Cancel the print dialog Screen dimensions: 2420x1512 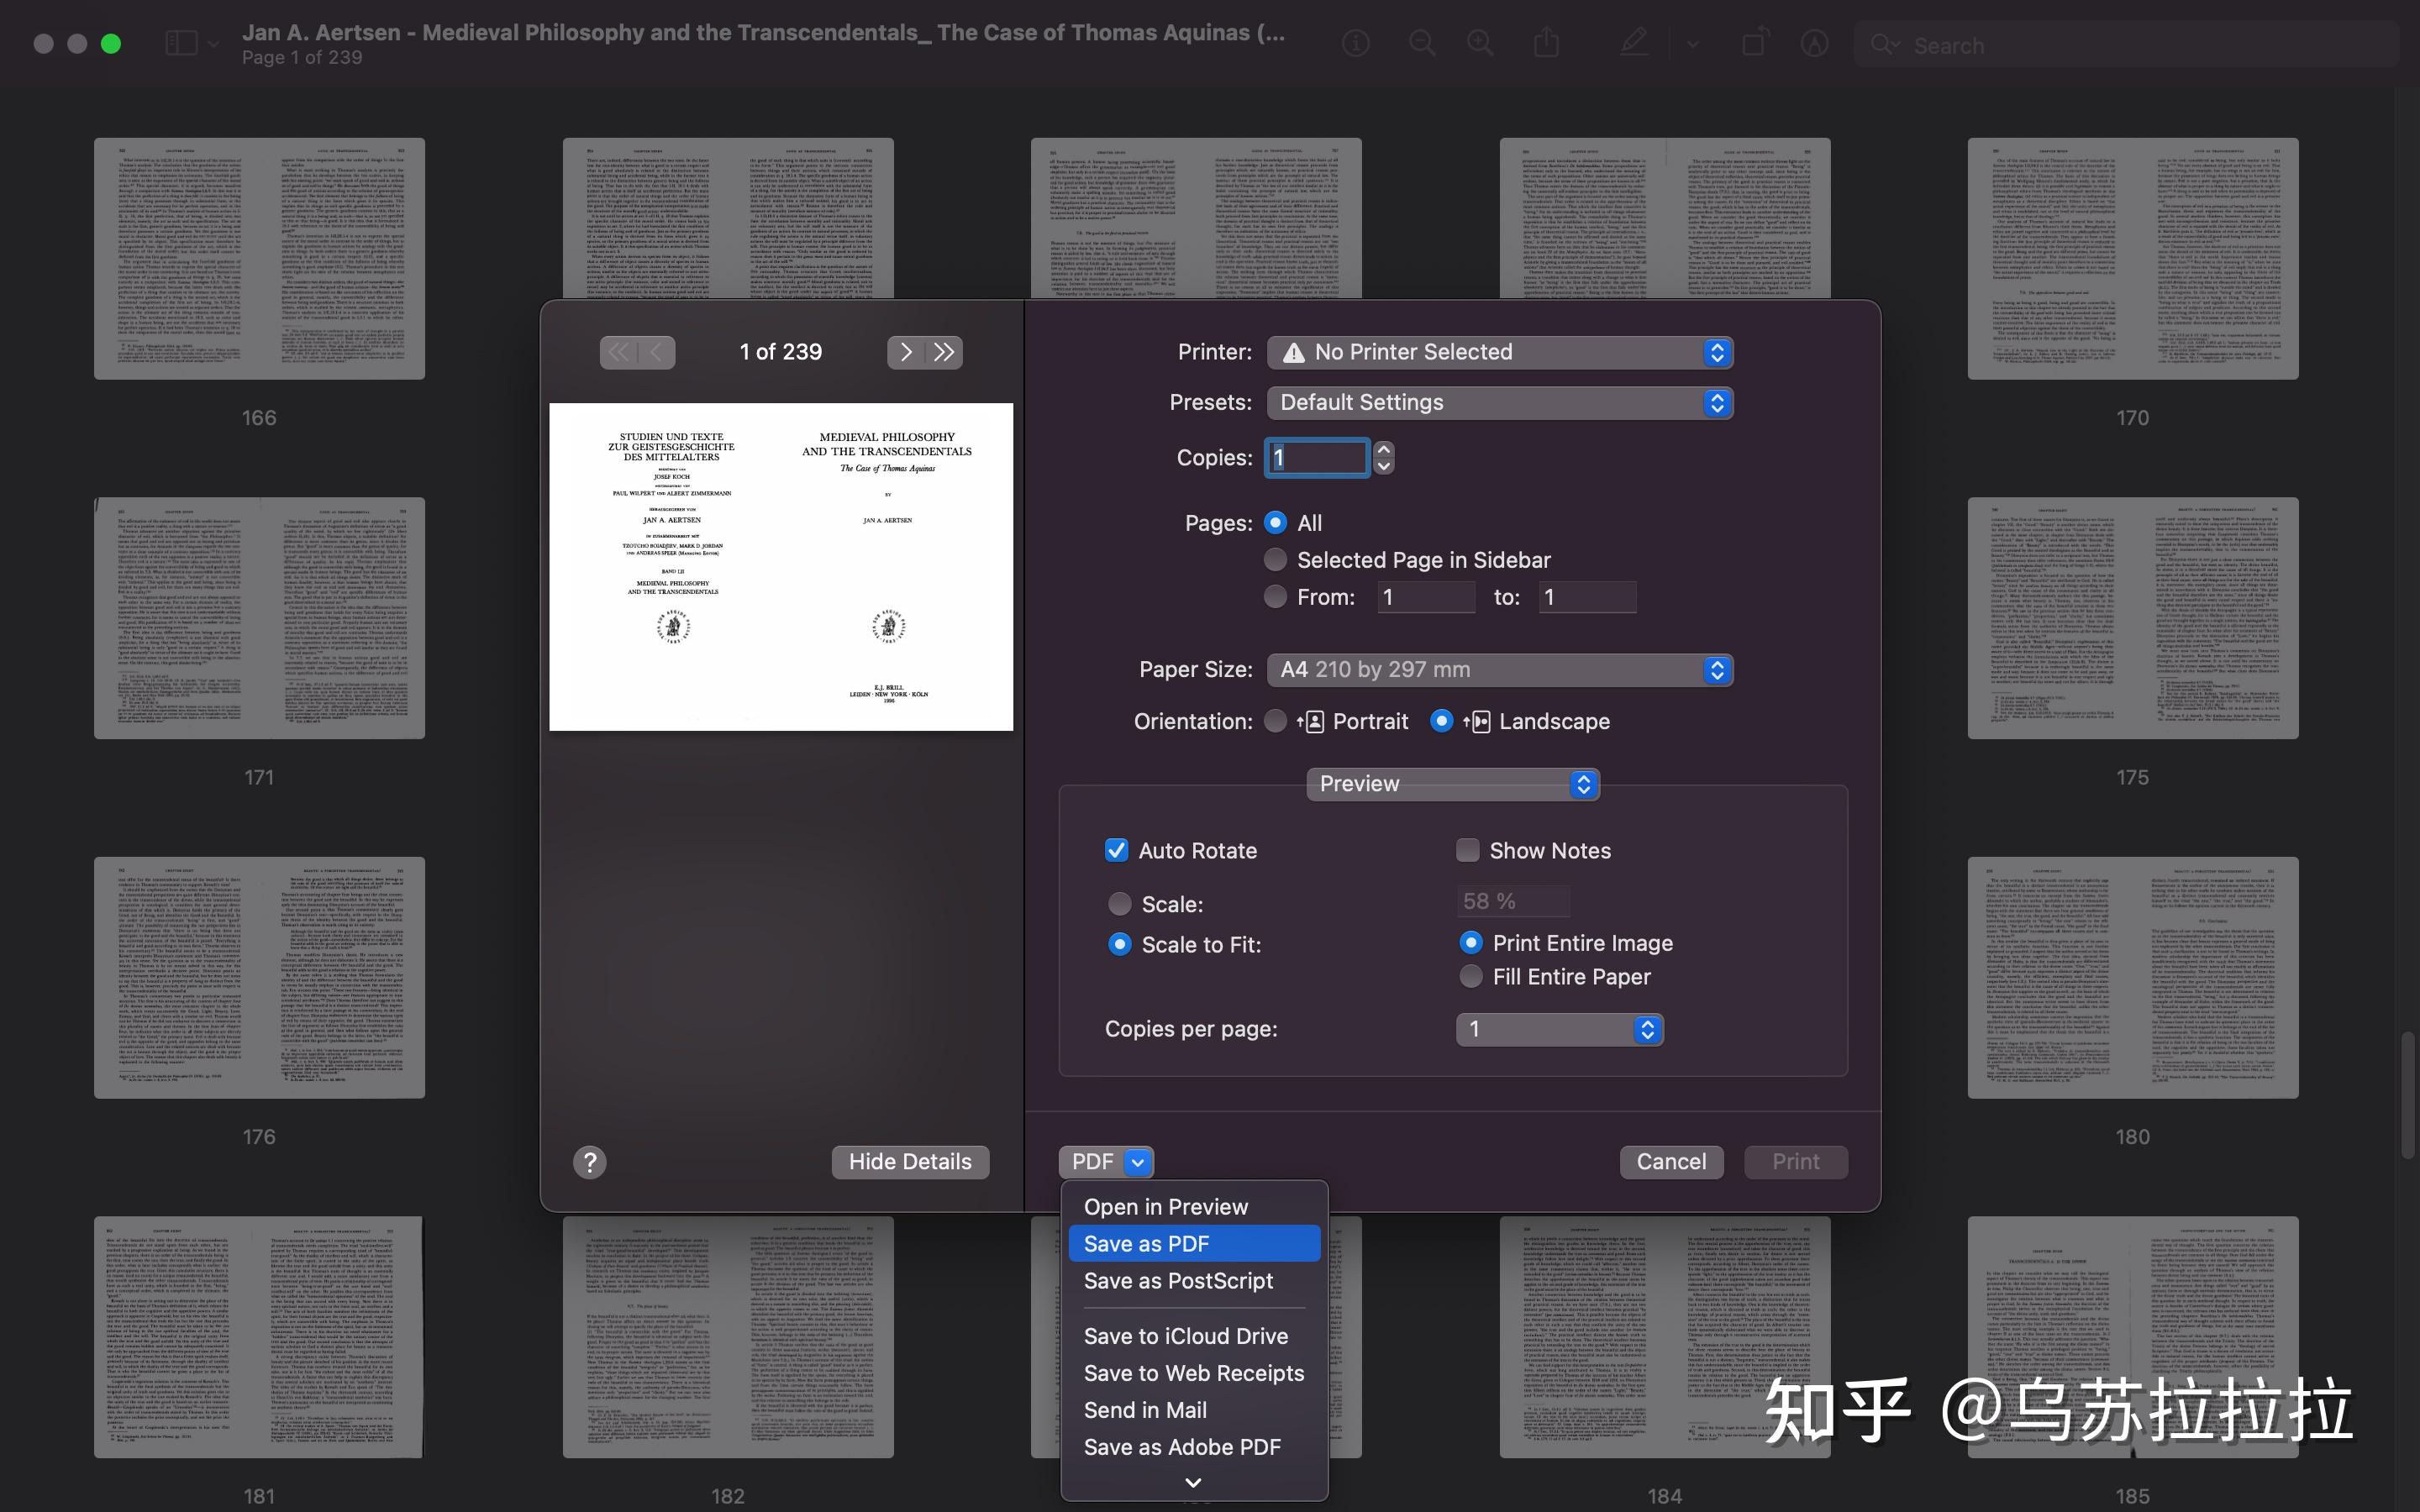(1670, 1161)
